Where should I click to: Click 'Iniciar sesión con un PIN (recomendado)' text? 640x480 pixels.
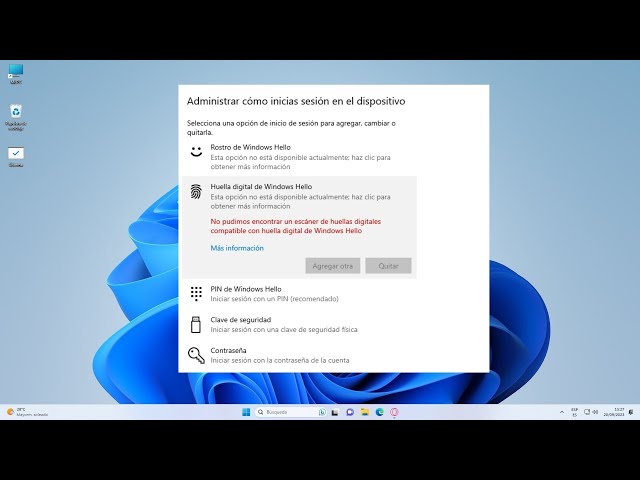[274, 299]
